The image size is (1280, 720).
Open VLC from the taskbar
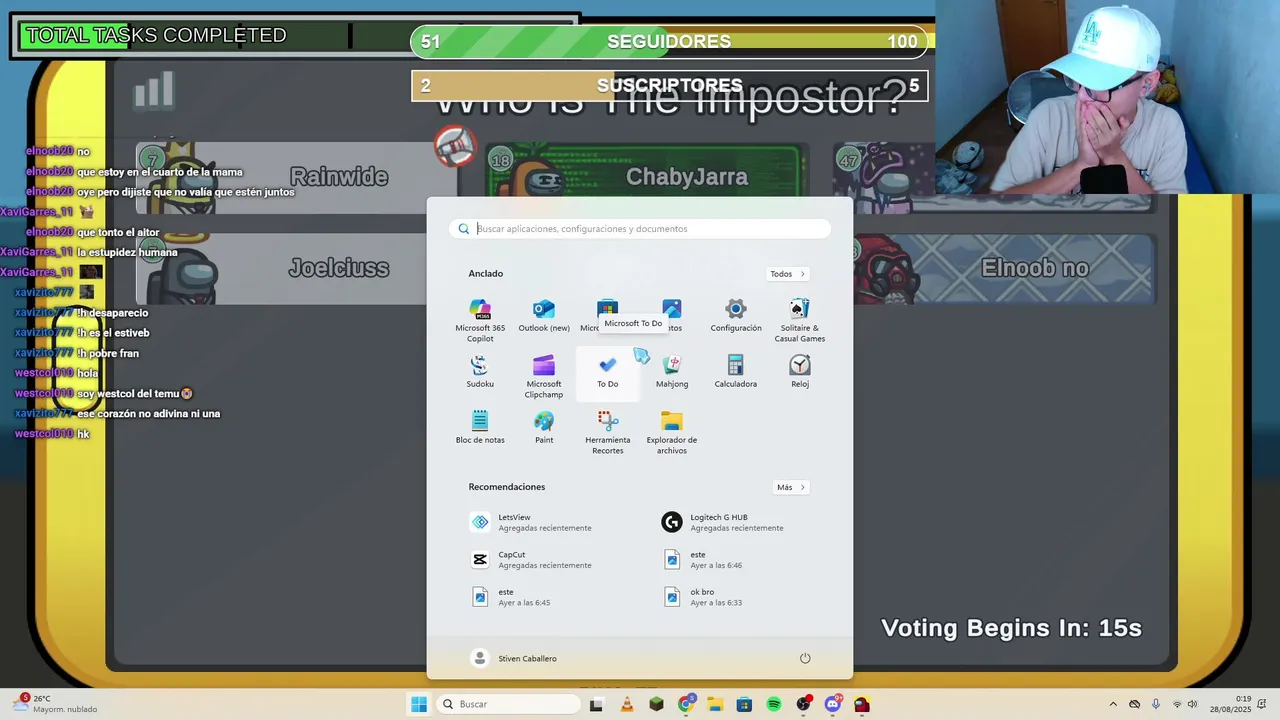click(627, 704)
